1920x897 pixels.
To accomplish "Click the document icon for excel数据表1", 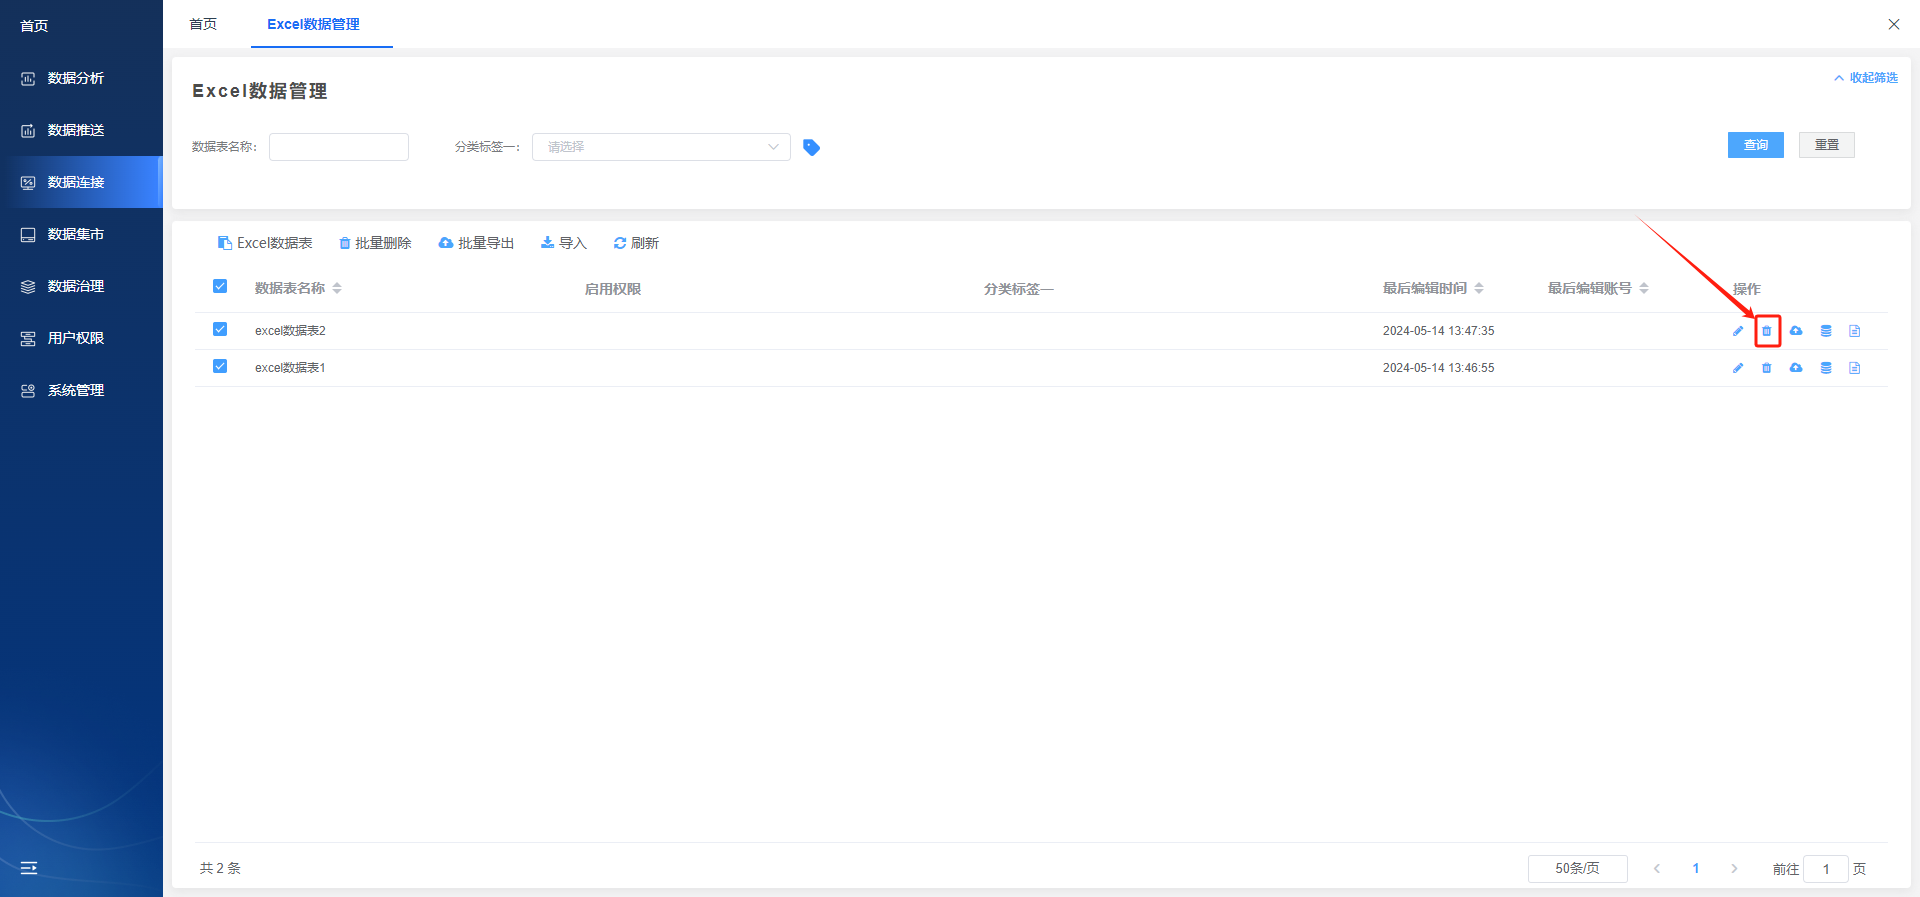I will [1855, 368].
